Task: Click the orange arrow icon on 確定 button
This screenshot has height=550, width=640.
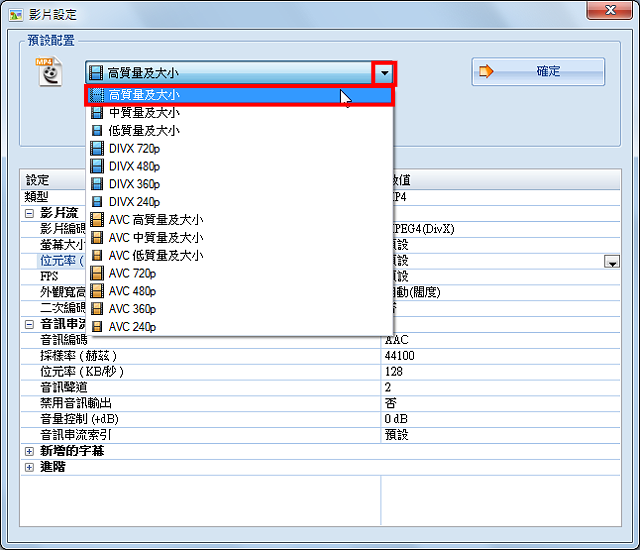Action: click(x=486, y=72)
